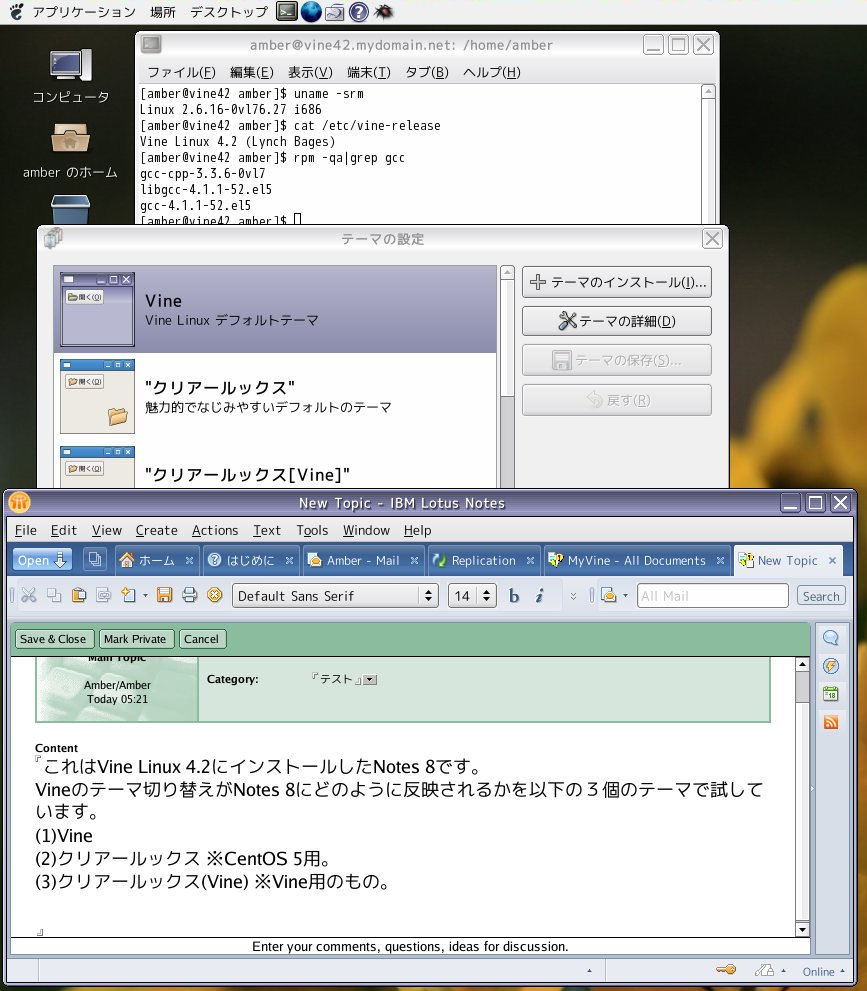
Task: Open the Online status dropdown
Action: pos(824,971)
